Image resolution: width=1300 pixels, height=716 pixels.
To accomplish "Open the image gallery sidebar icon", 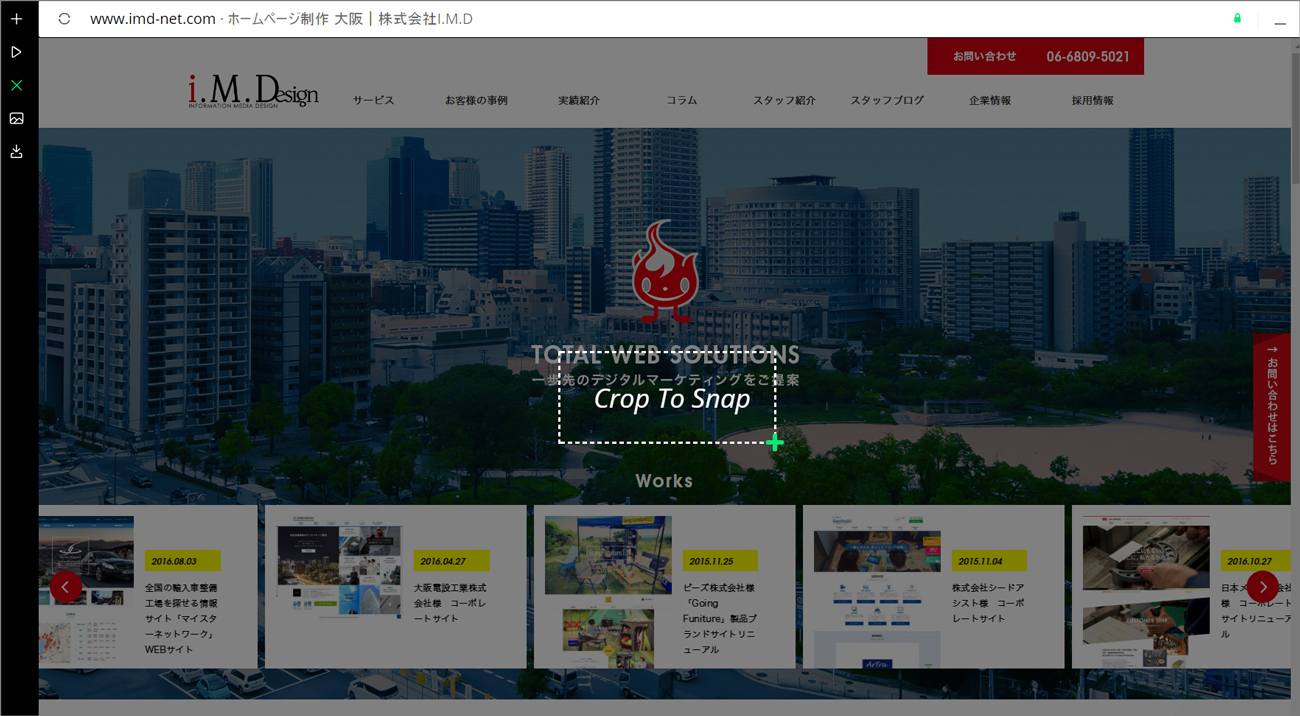I will 16,118.
